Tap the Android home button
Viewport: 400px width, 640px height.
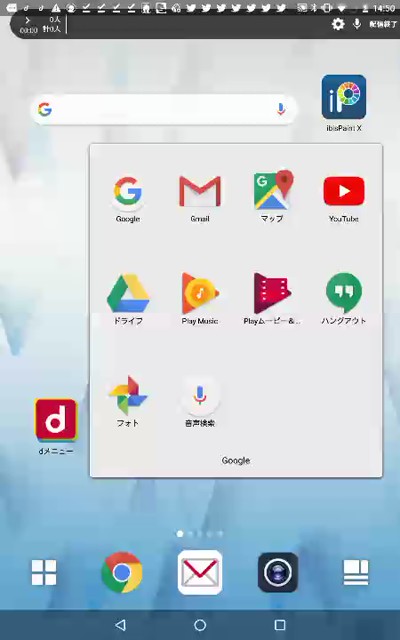(200, 625)
